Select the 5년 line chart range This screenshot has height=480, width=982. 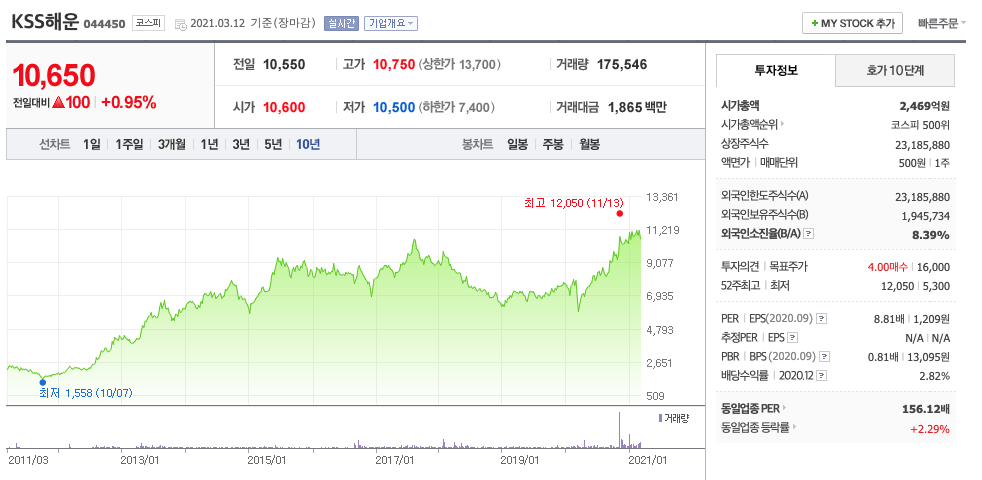[273, 145]
